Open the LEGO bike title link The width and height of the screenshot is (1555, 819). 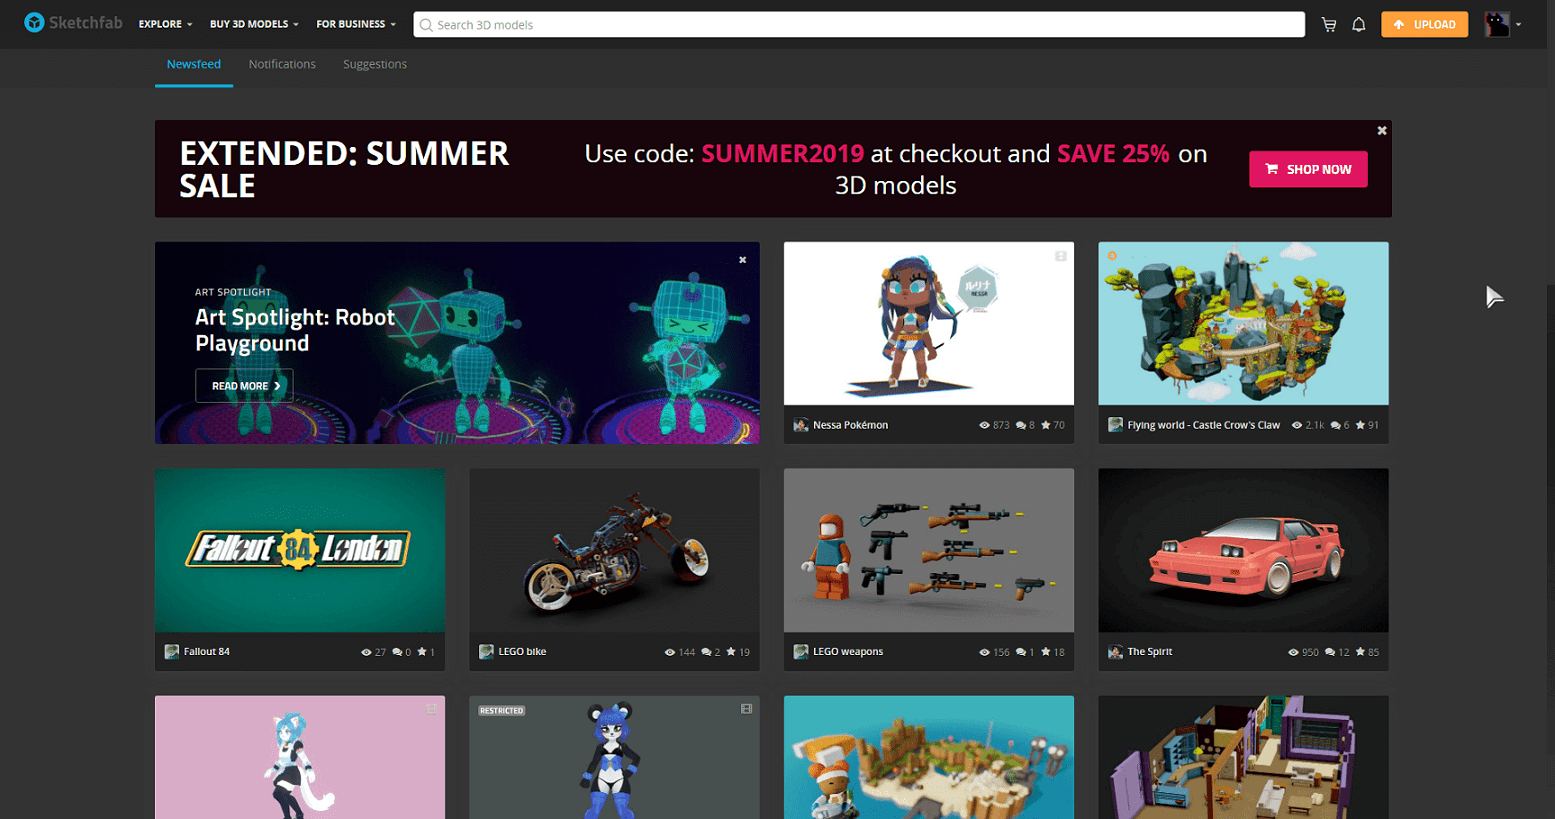click(x=522, y=652)
